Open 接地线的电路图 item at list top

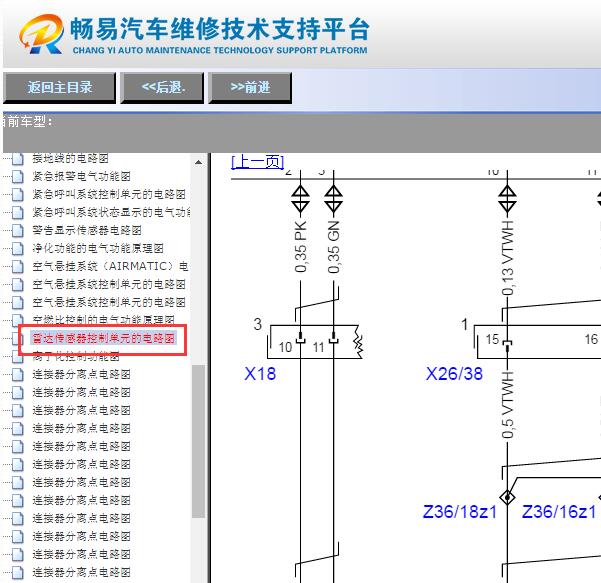coord(71,158)
